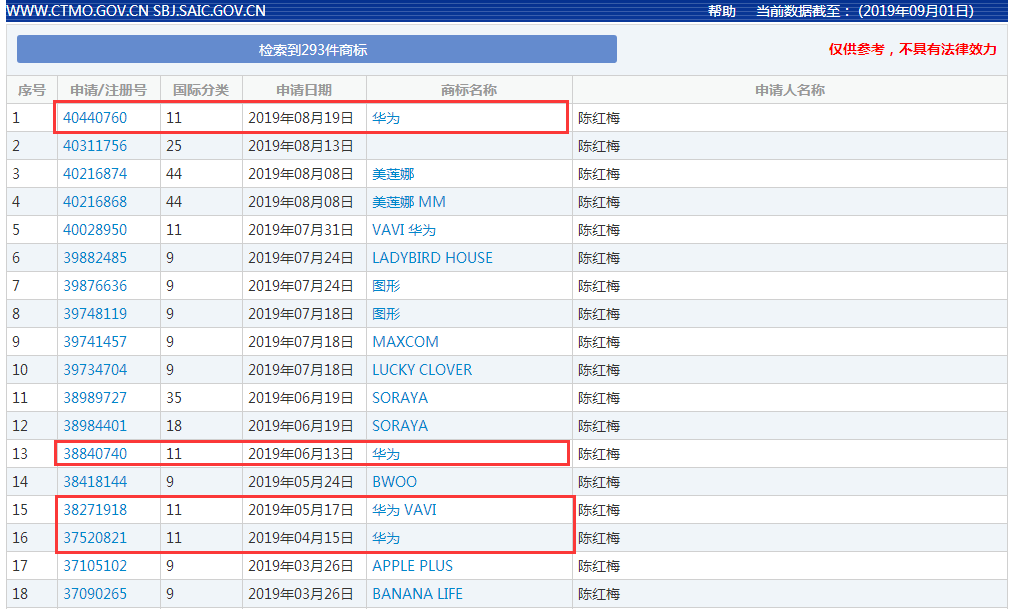Image resolution: width=1011 pixels, height=609 pixels.
Task: Open registration number 40216868
Action: [x=95, y=202]
